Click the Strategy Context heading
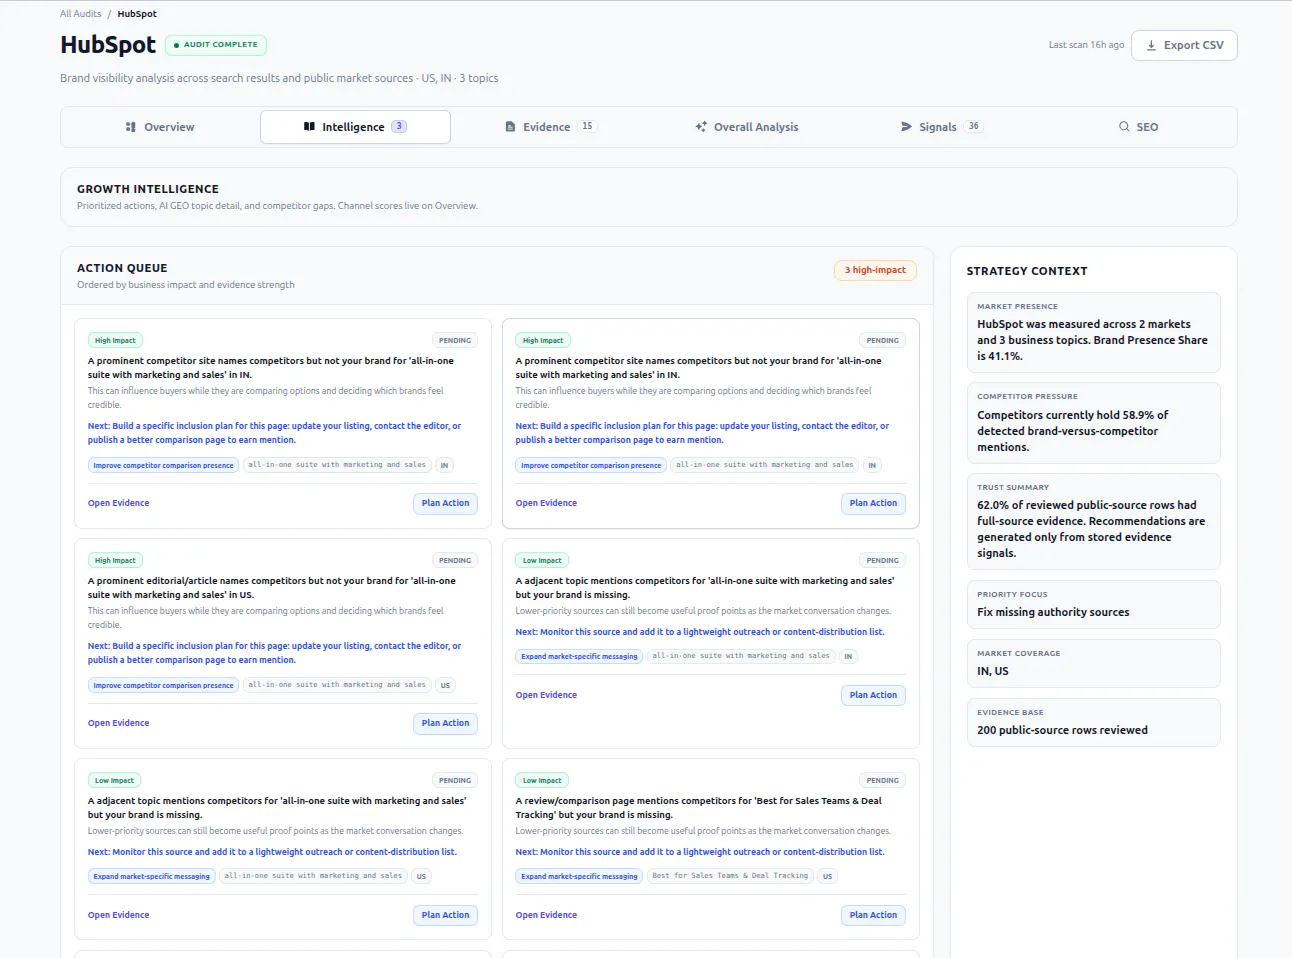The height and width of the screenshot is (958, 1292). [x=1027, y=271]
